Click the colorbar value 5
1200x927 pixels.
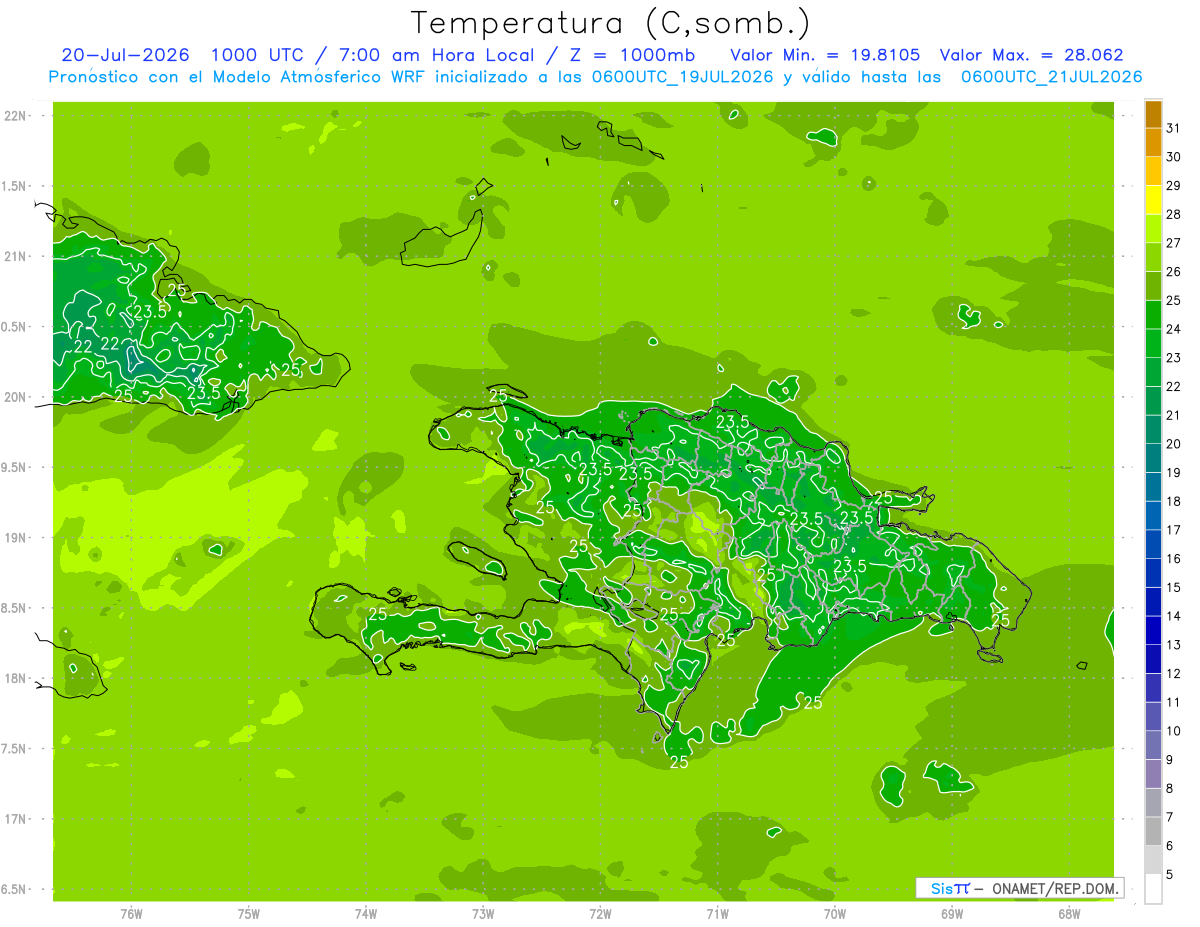[1171, 874]
